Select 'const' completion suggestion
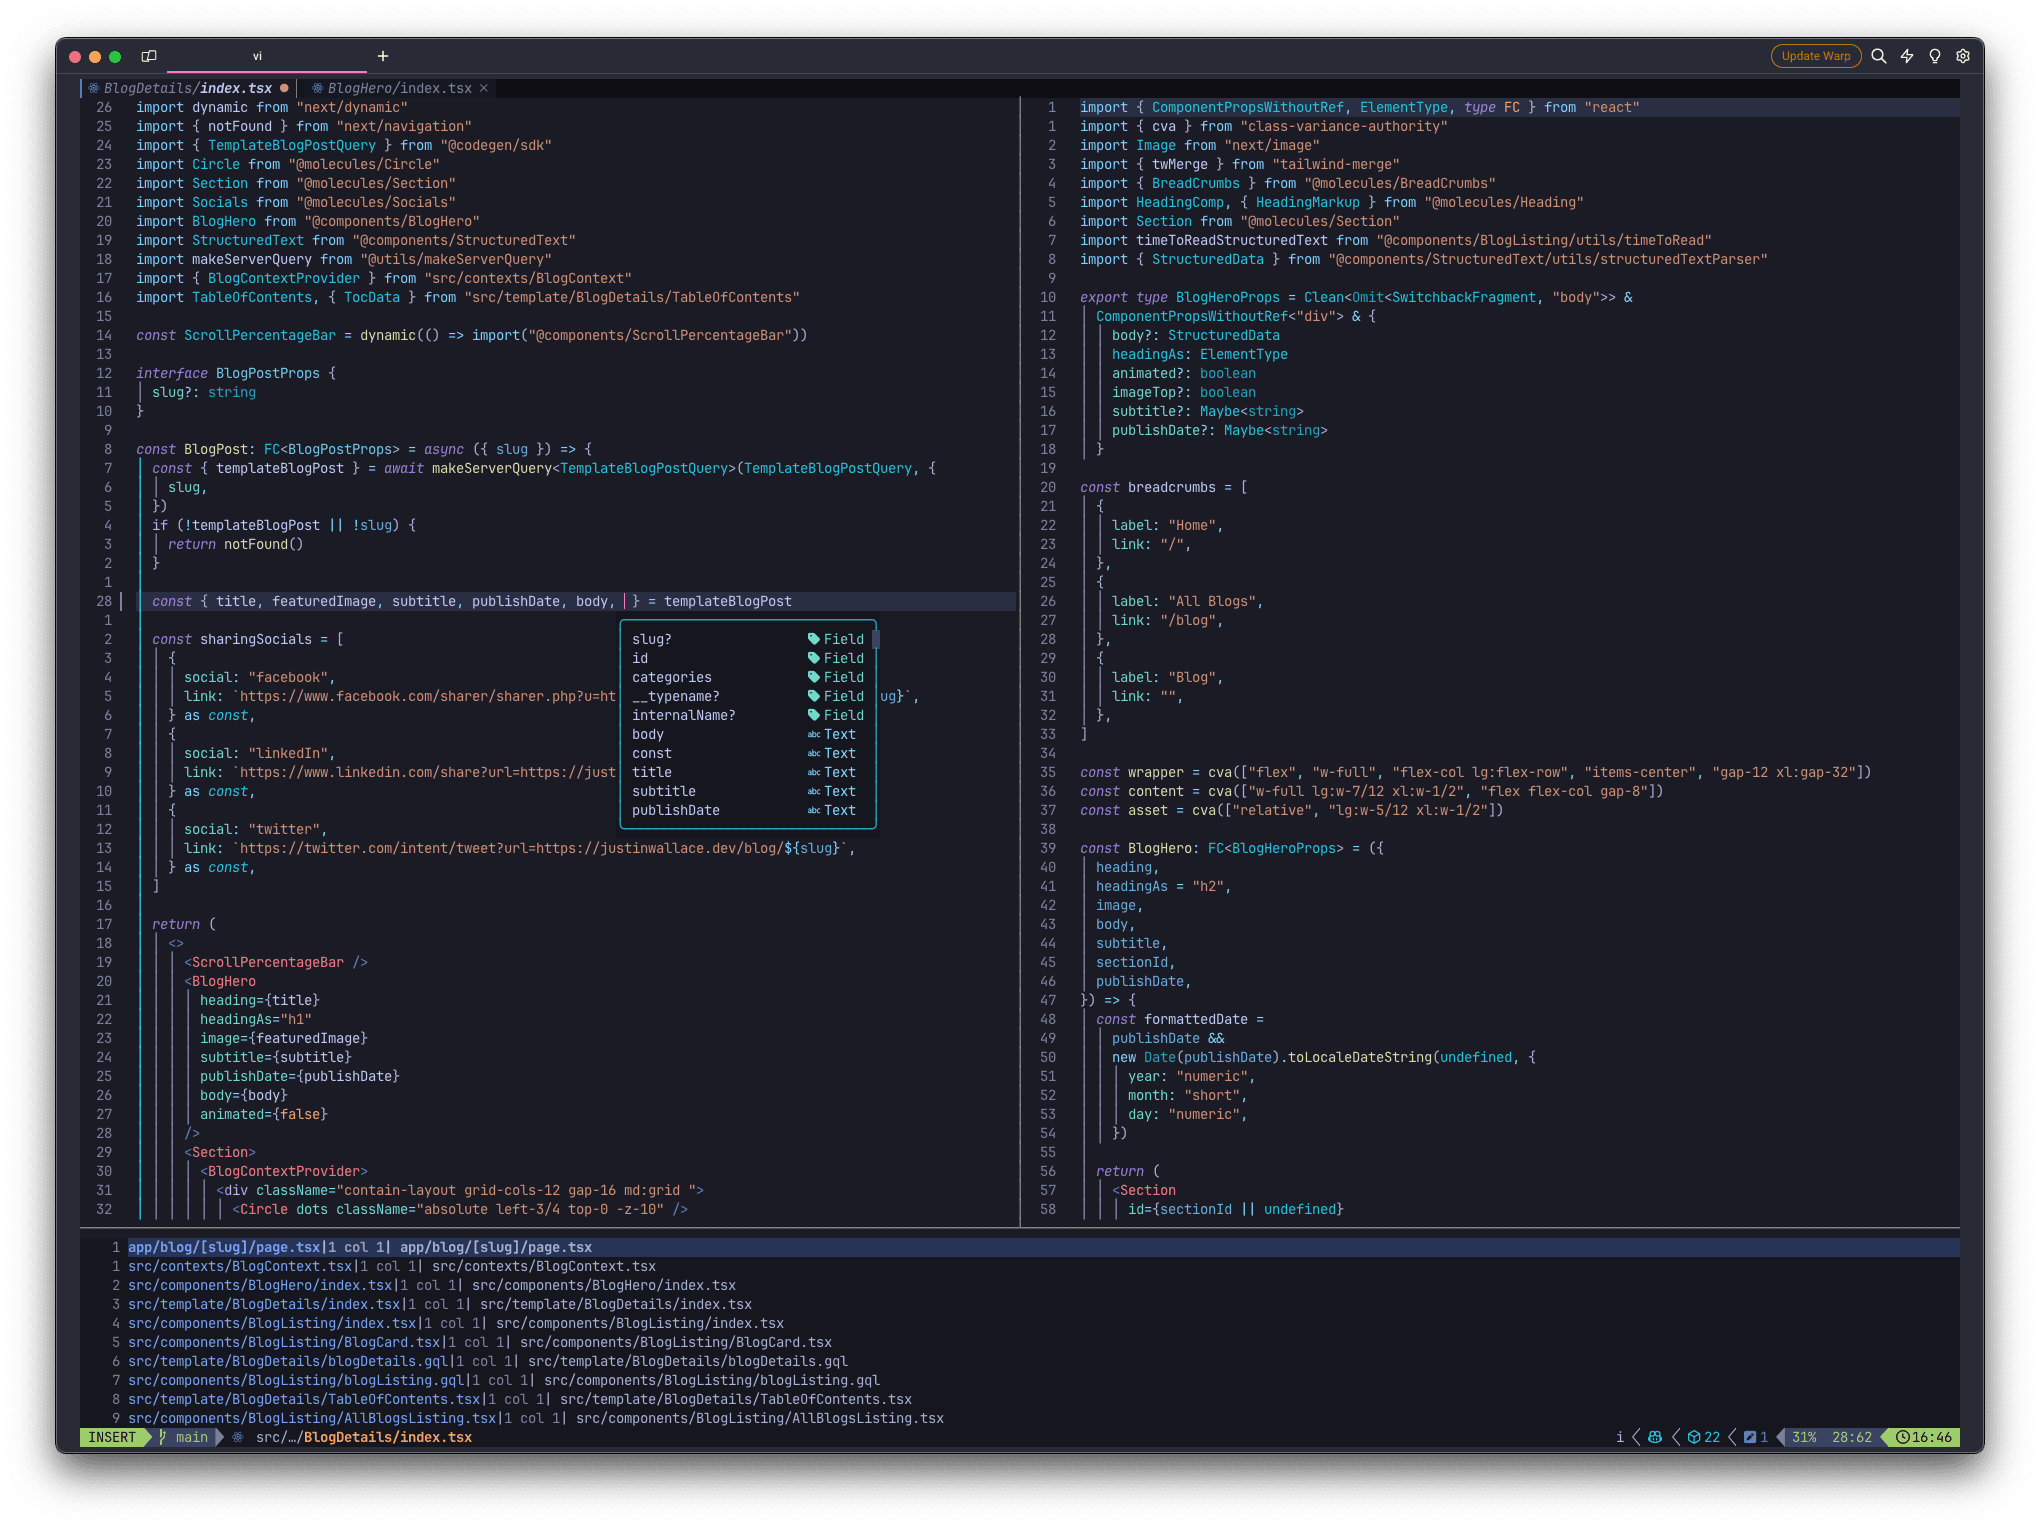Viewport: 2040px width, 1527px height. click(x=746, y=753)
